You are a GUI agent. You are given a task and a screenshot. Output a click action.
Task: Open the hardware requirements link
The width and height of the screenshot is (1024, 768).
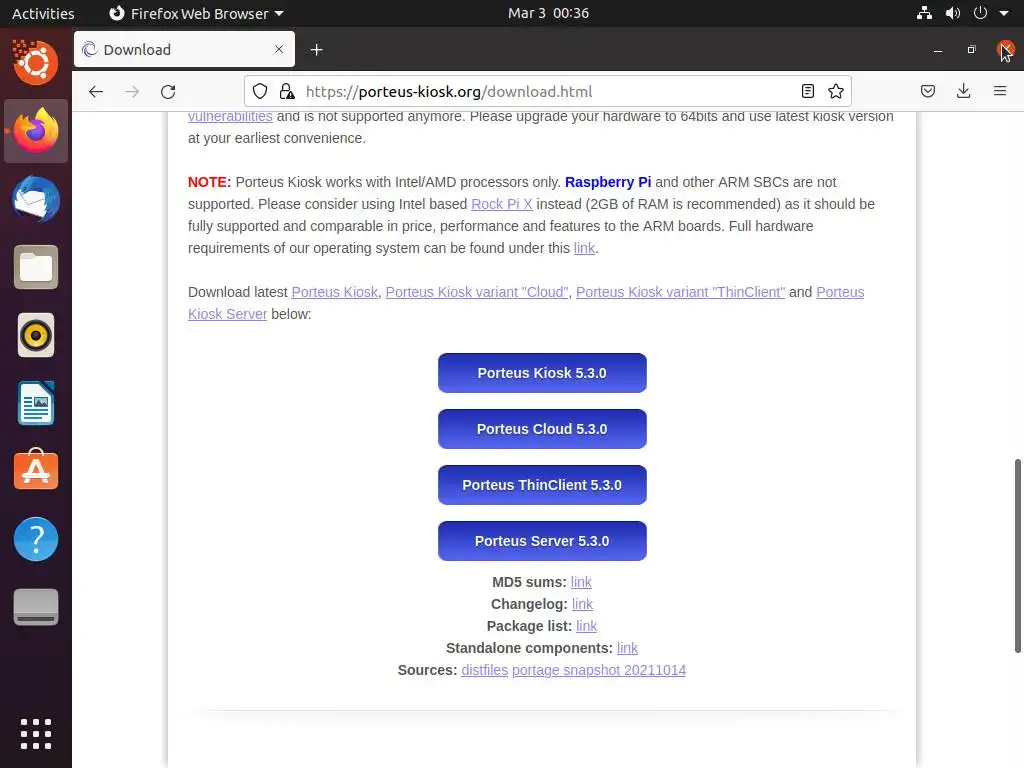point(584,248)
